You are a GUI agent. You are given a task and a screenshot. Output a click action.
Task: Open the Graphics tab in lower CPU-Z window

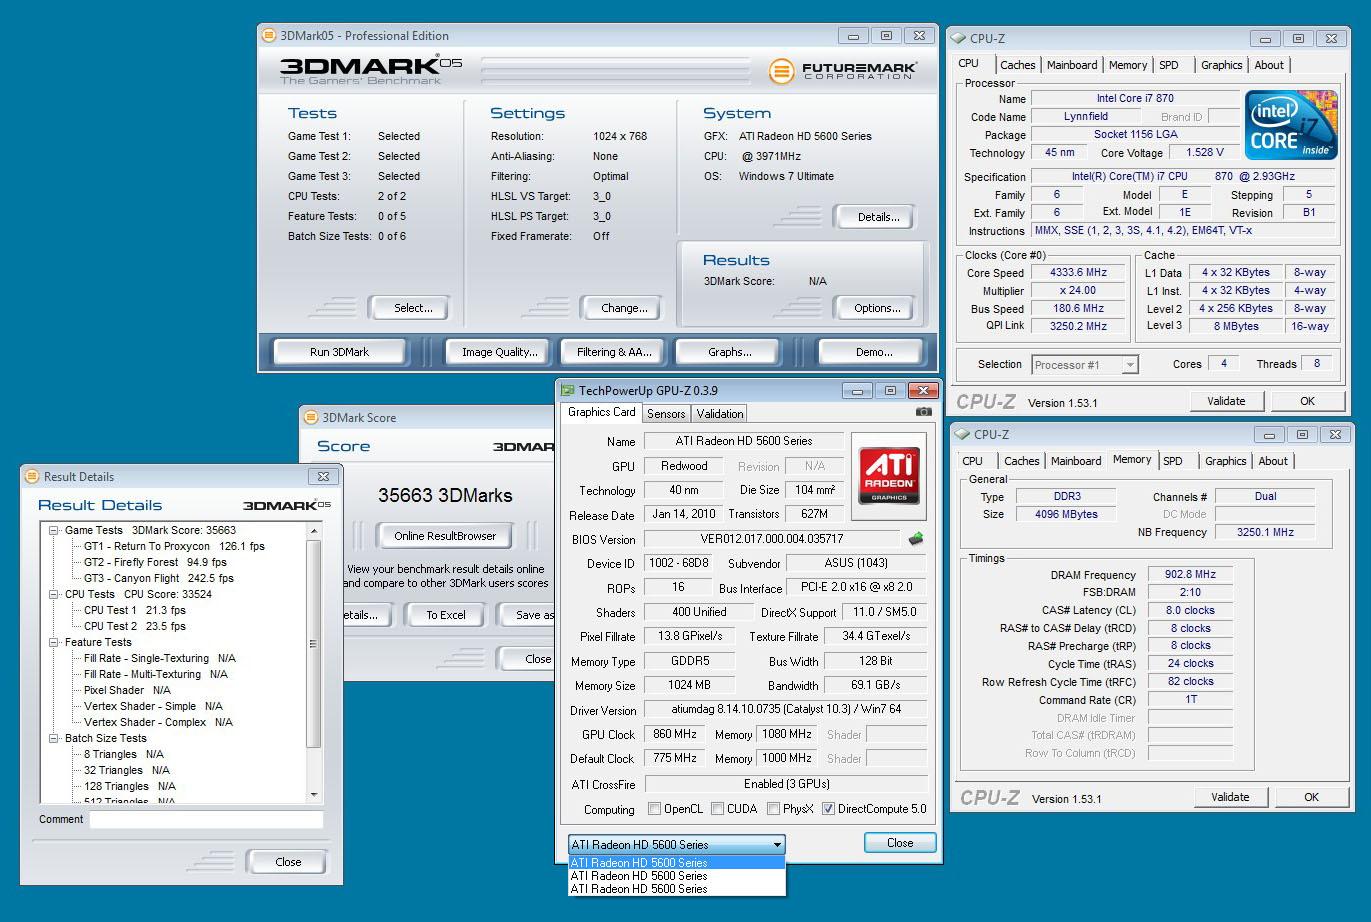1225,461
